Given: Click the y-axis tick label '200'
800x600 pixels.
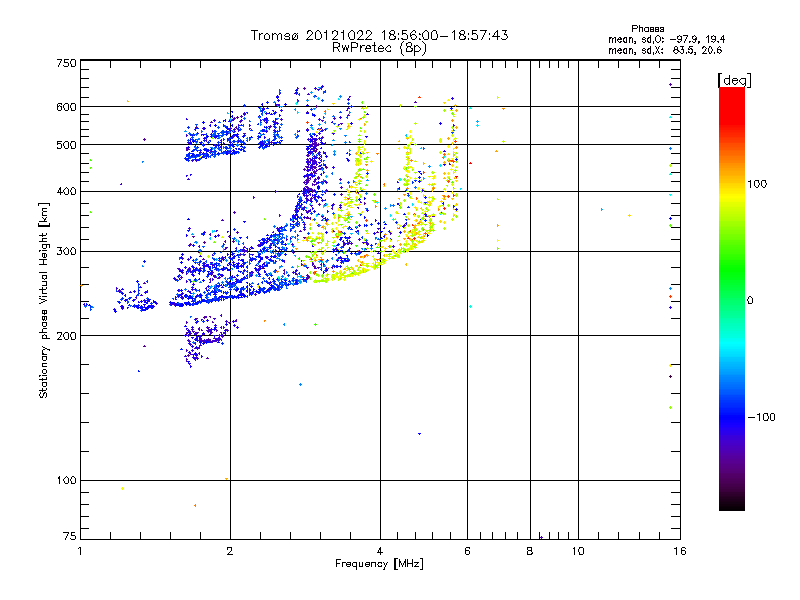Looking at the screenshot, I should point(67,336).
